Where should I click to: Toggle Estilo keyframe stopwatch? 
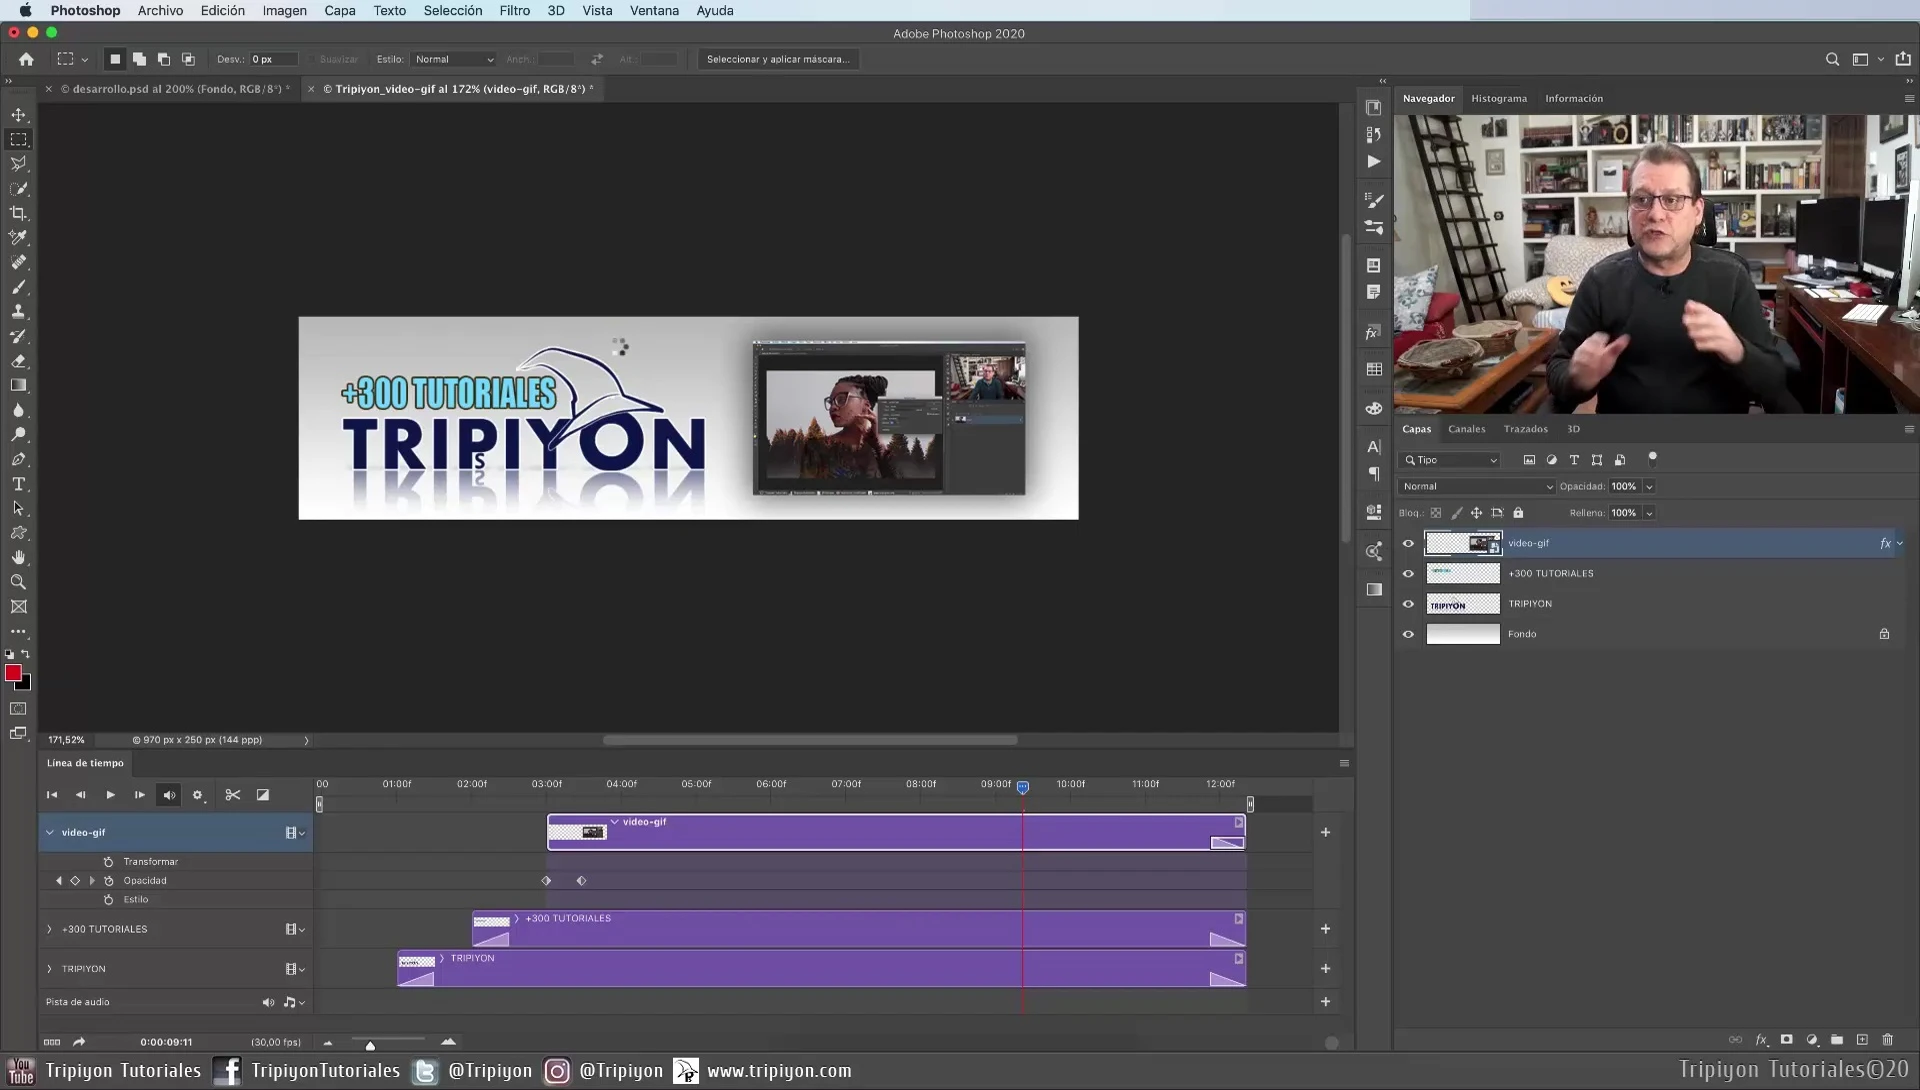(x=109, y=900)
